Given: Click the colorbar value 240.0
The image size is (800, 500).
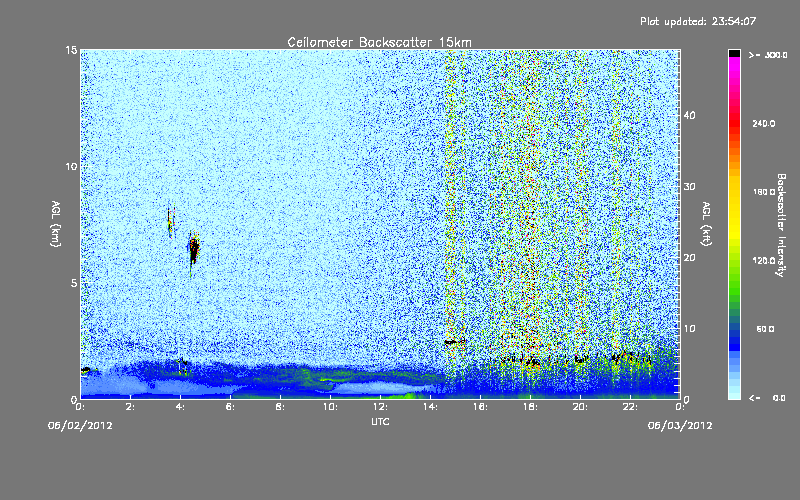Looking at the screenshot, I should pyautogui.click(x=763, y=123).
